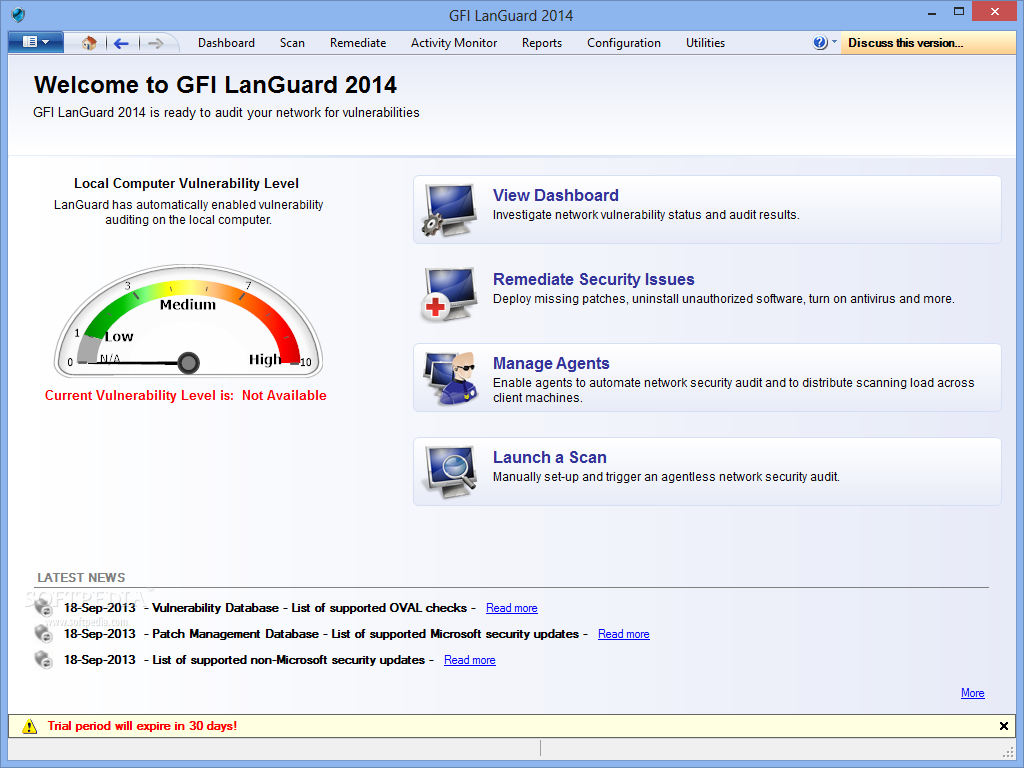Click the Launch a Scan magnifier icon
Viewport: 1024px width, 768px height.
[451, 472]
